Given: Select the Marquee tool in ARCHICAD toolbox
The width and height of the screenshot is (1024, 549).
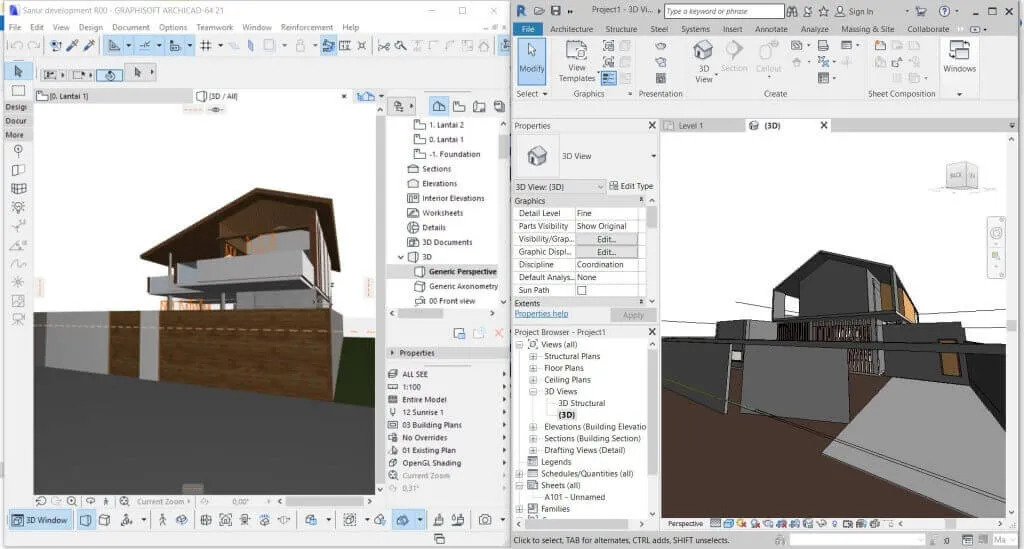Looking at the screenshot, I should point(18,90).
